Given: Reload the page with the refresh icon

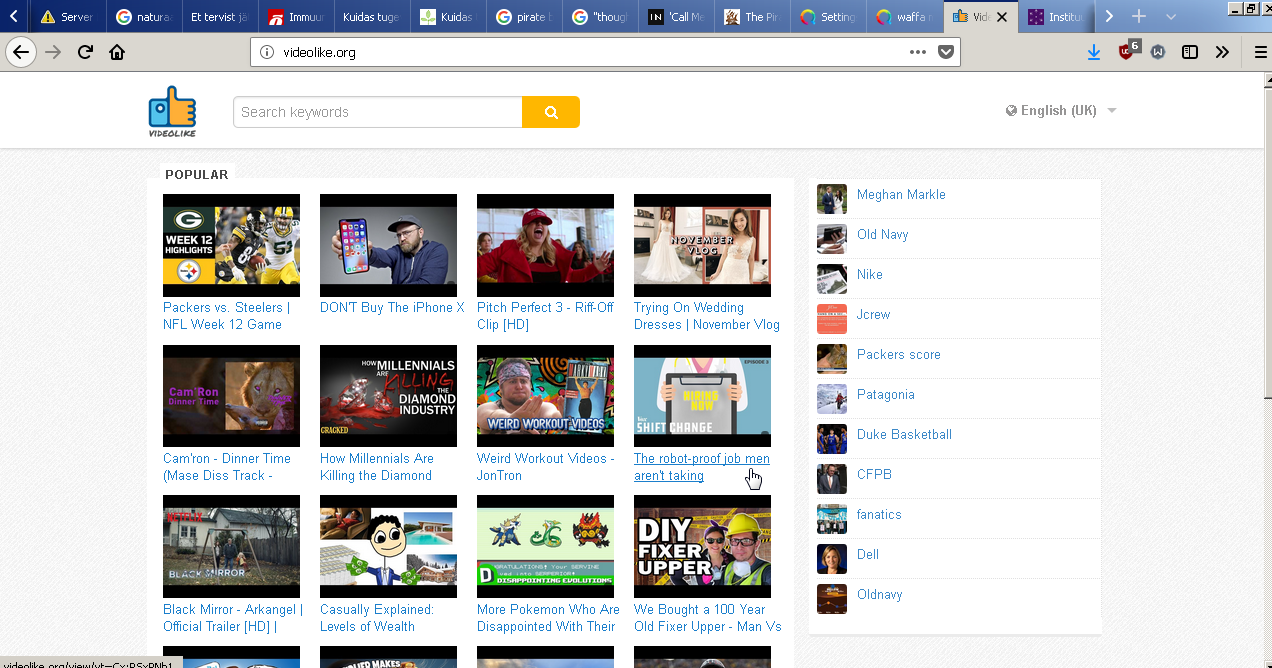Looking at the screenshot, I should pyautogui.click(x=85, y=52).
